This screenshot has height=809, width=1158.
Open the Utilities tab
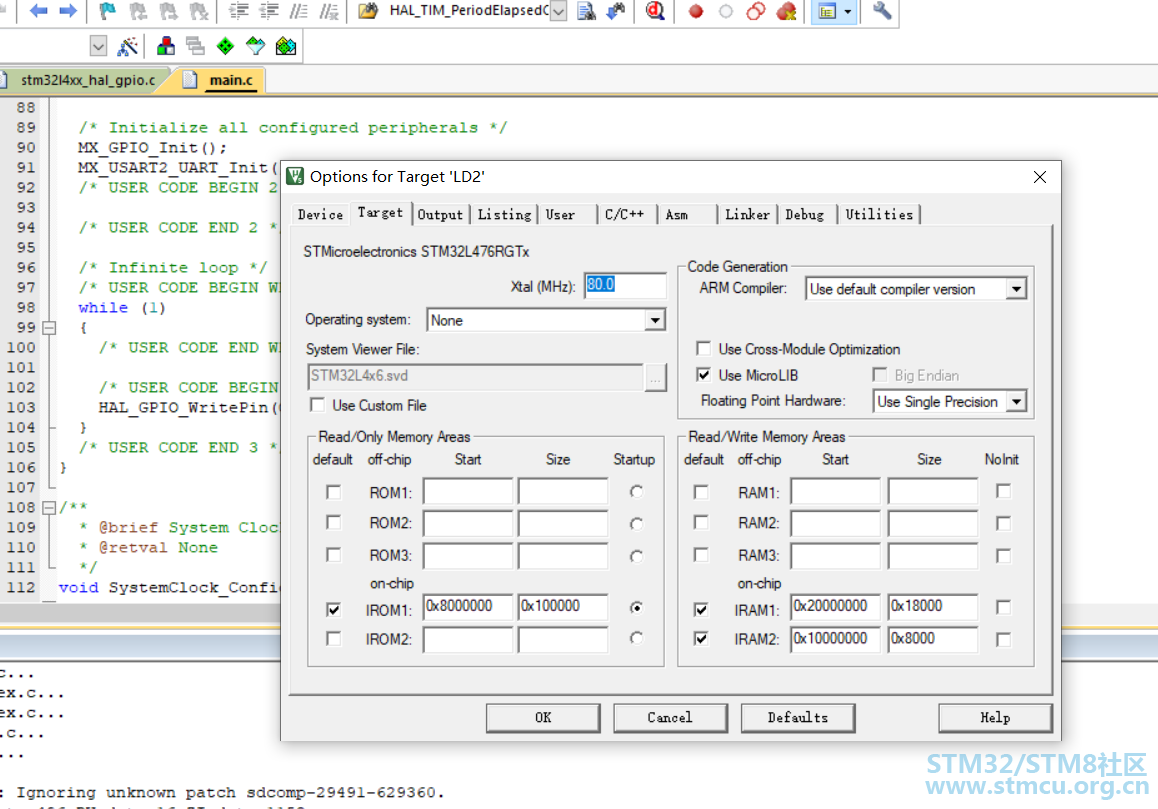(x=880, y=214)
